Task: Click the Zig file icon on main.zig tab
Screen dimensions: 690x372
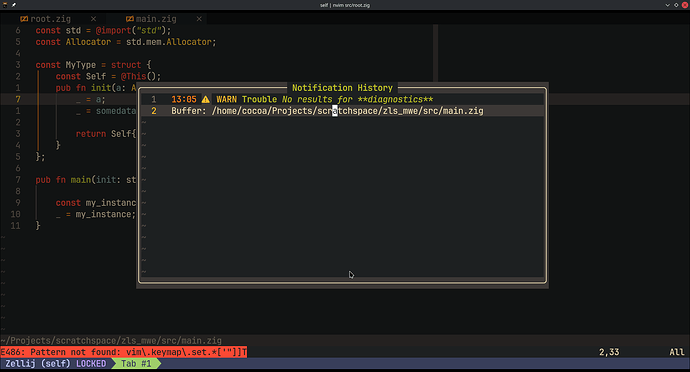Action: tap(129, 19)
